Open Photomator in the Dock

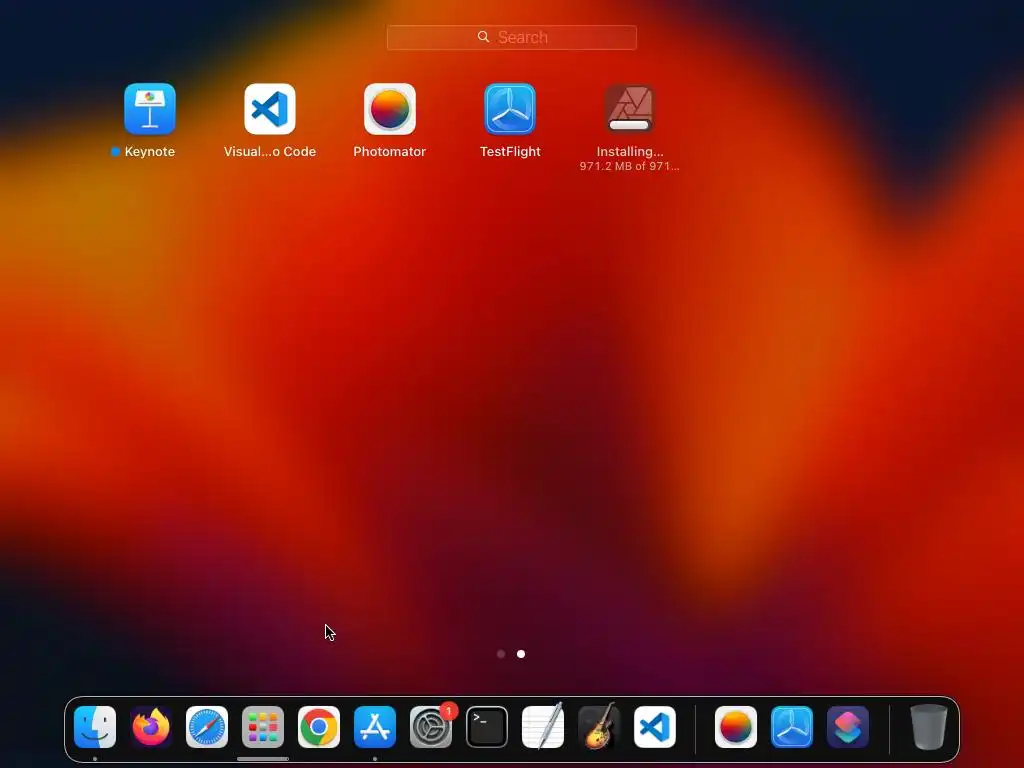tap(736, 727)
